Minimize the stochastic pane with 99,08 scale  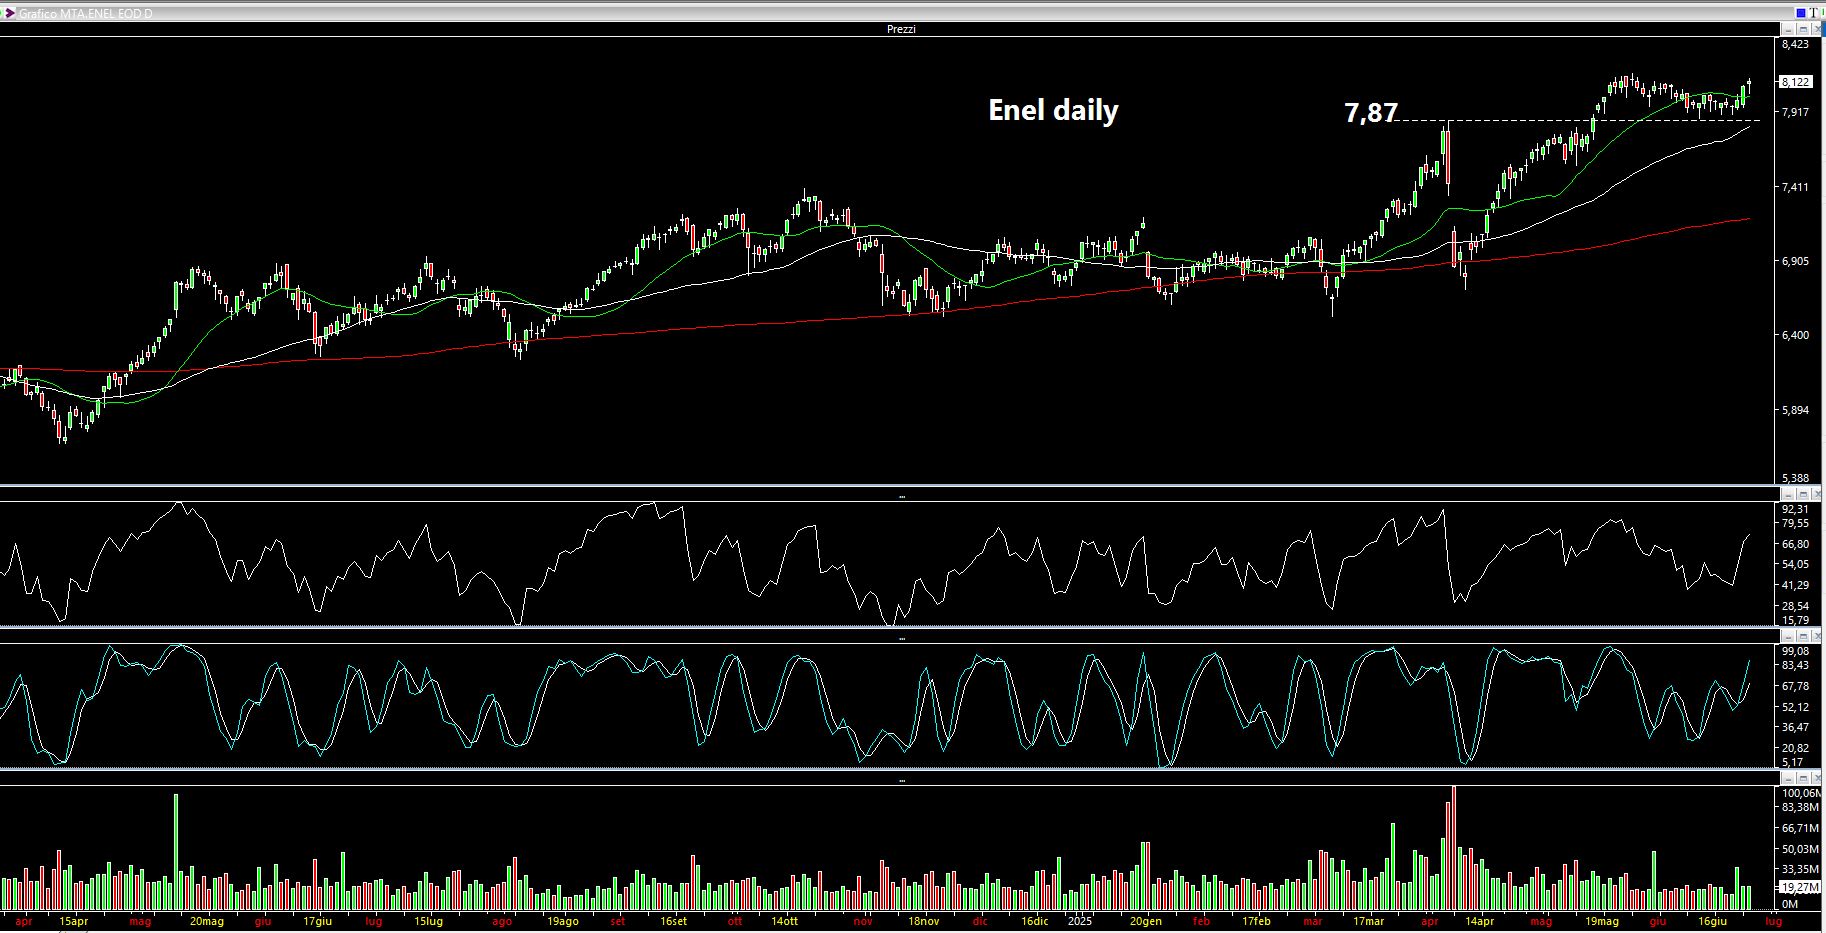coord(1788,636)
